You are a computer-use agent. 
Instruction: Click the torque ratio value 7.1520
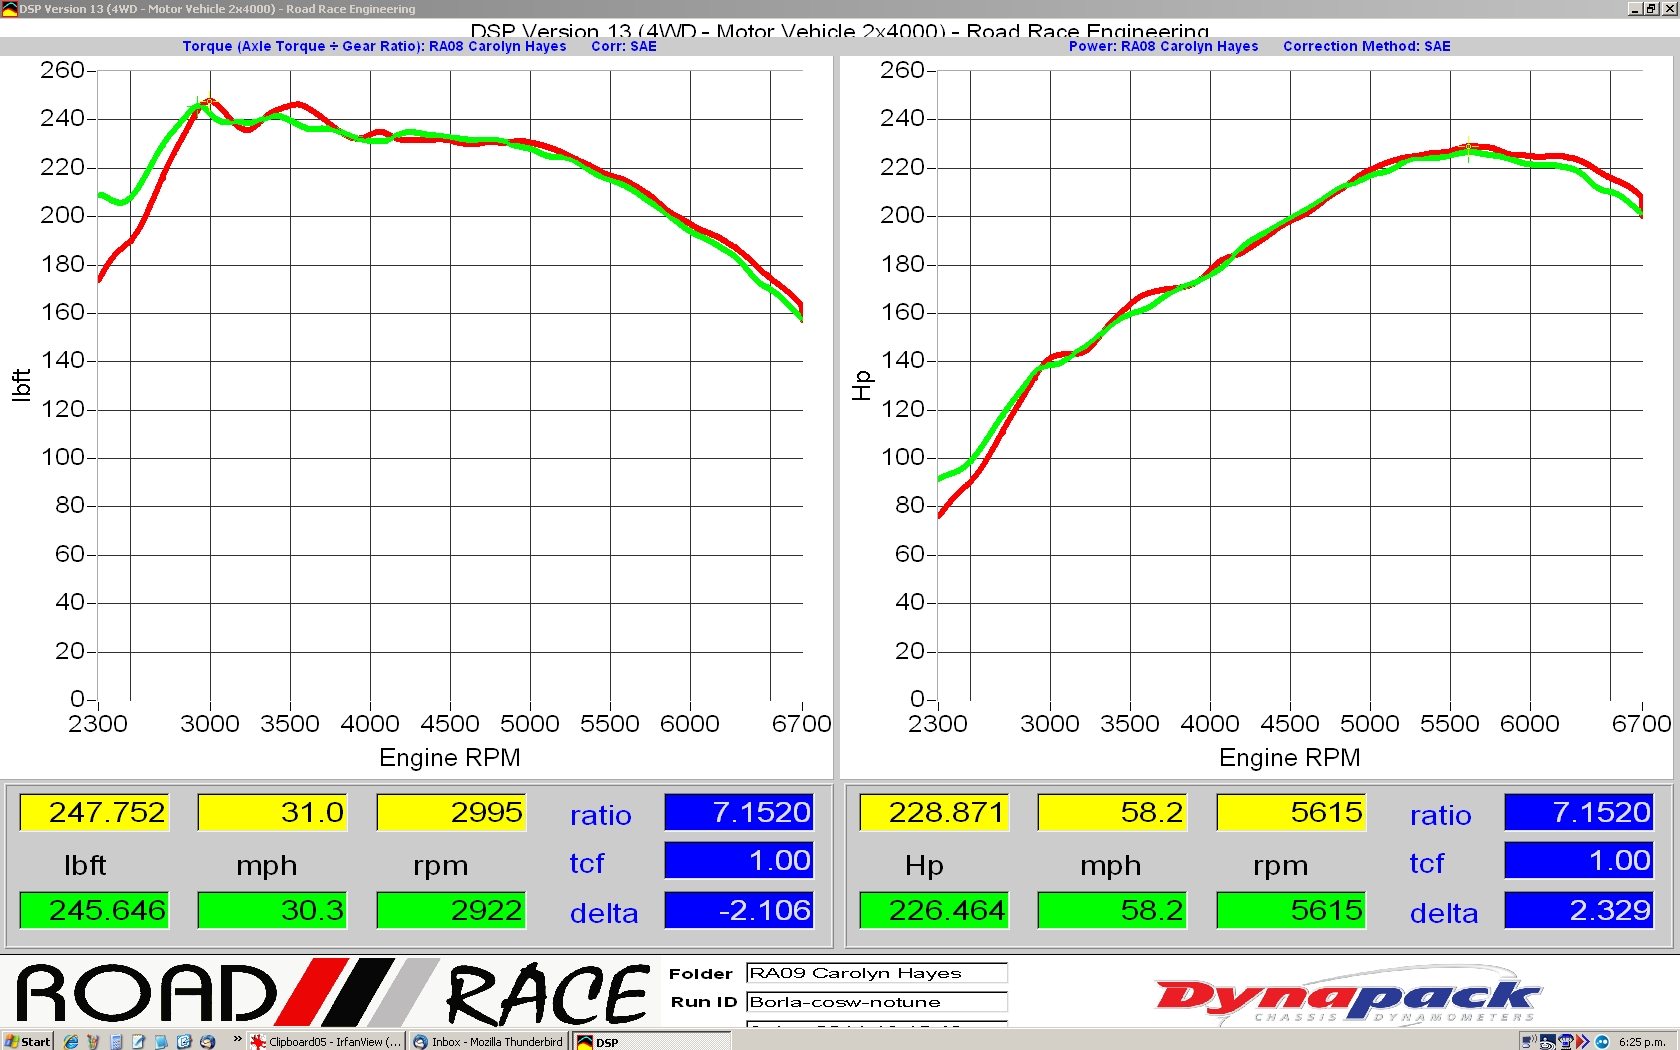pos(739,812)
